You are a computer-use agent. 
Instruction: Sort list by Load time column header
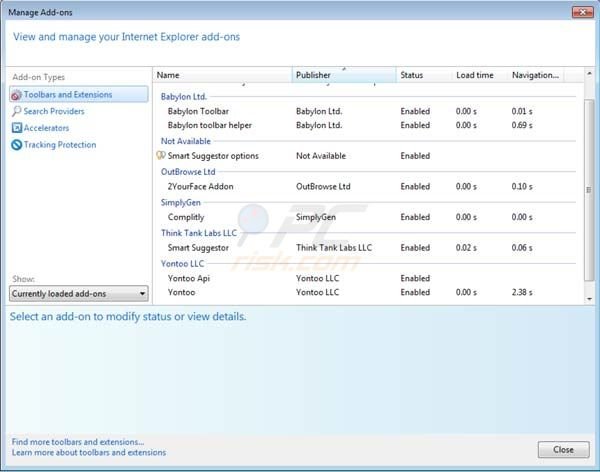point(480,75)
